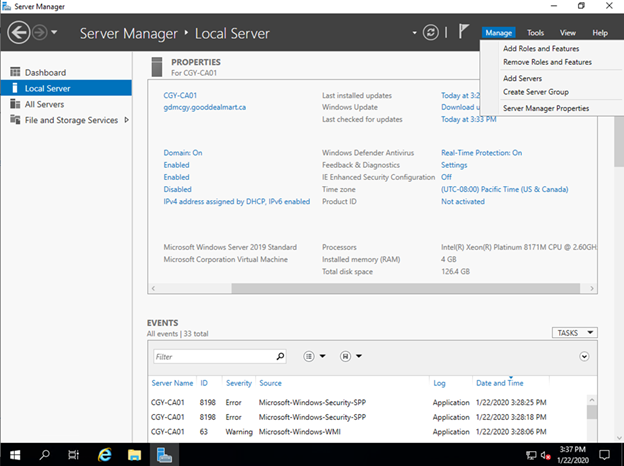Click the Pacific Time zone link
Viewport: 624px width, 466px height.
[505, 189]
